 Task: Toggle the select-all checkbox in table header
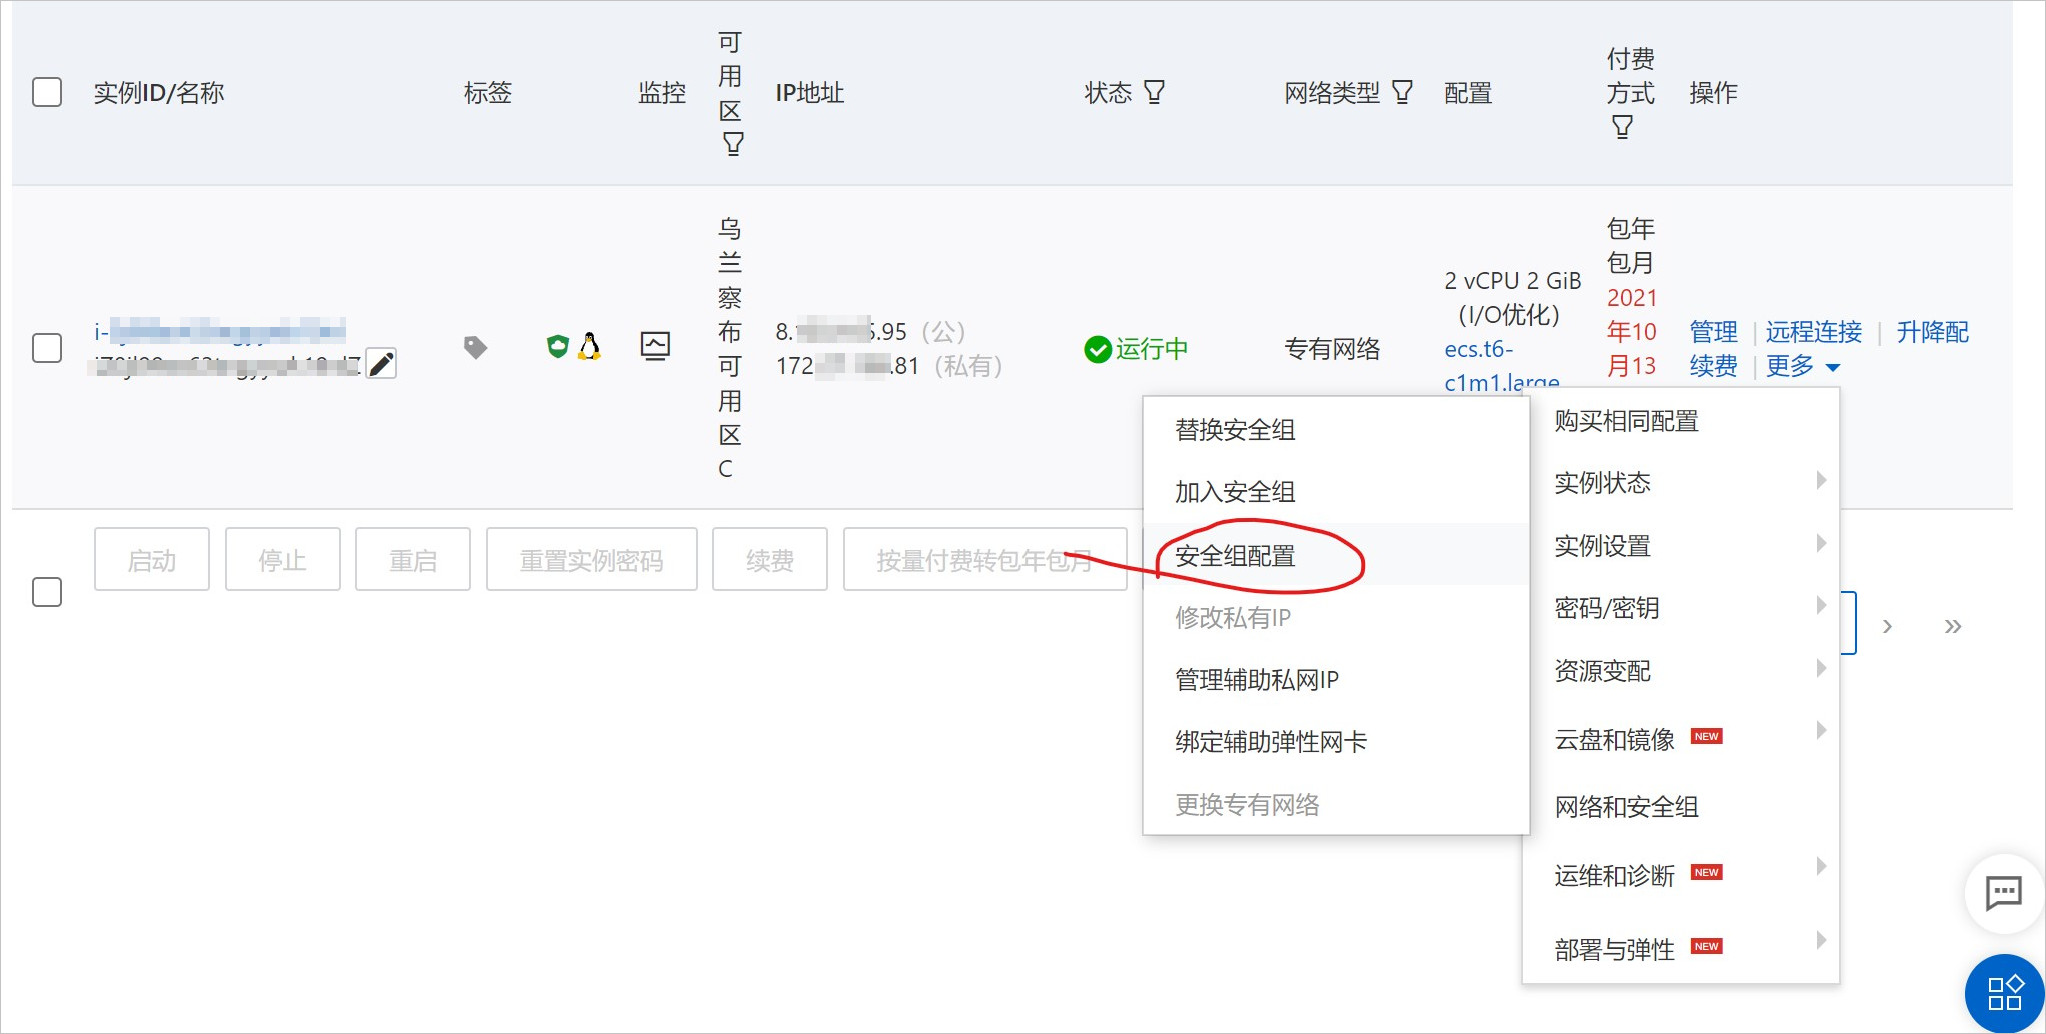pyautogui.click(x=47, y=92)
